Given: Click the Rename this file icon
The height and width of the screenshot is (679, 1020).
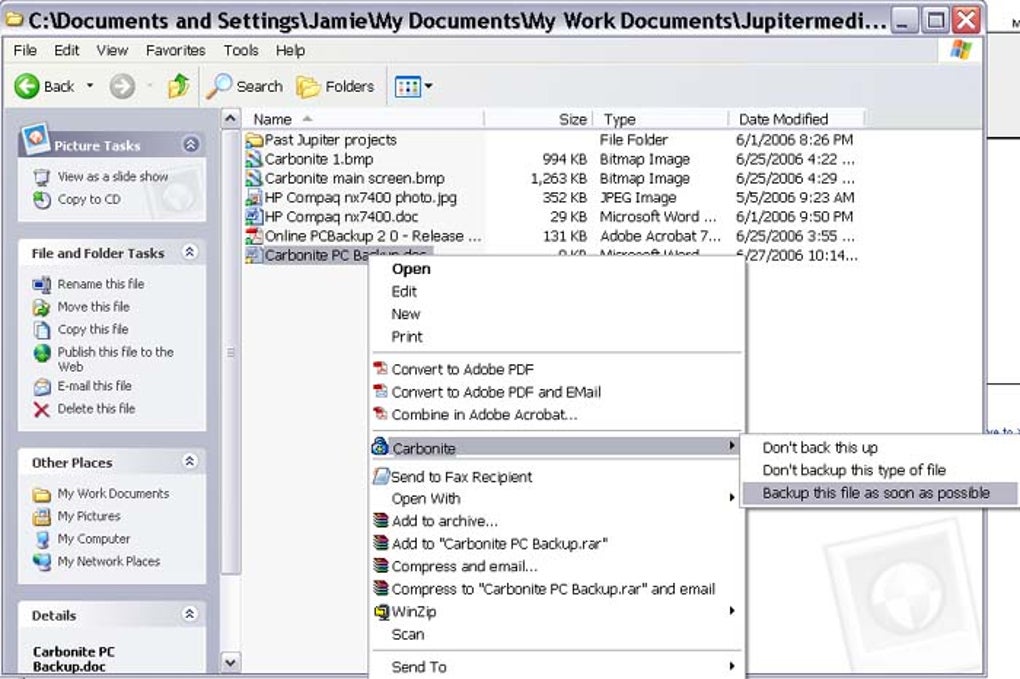Looking at the screenshot, I should click(42, 284).
